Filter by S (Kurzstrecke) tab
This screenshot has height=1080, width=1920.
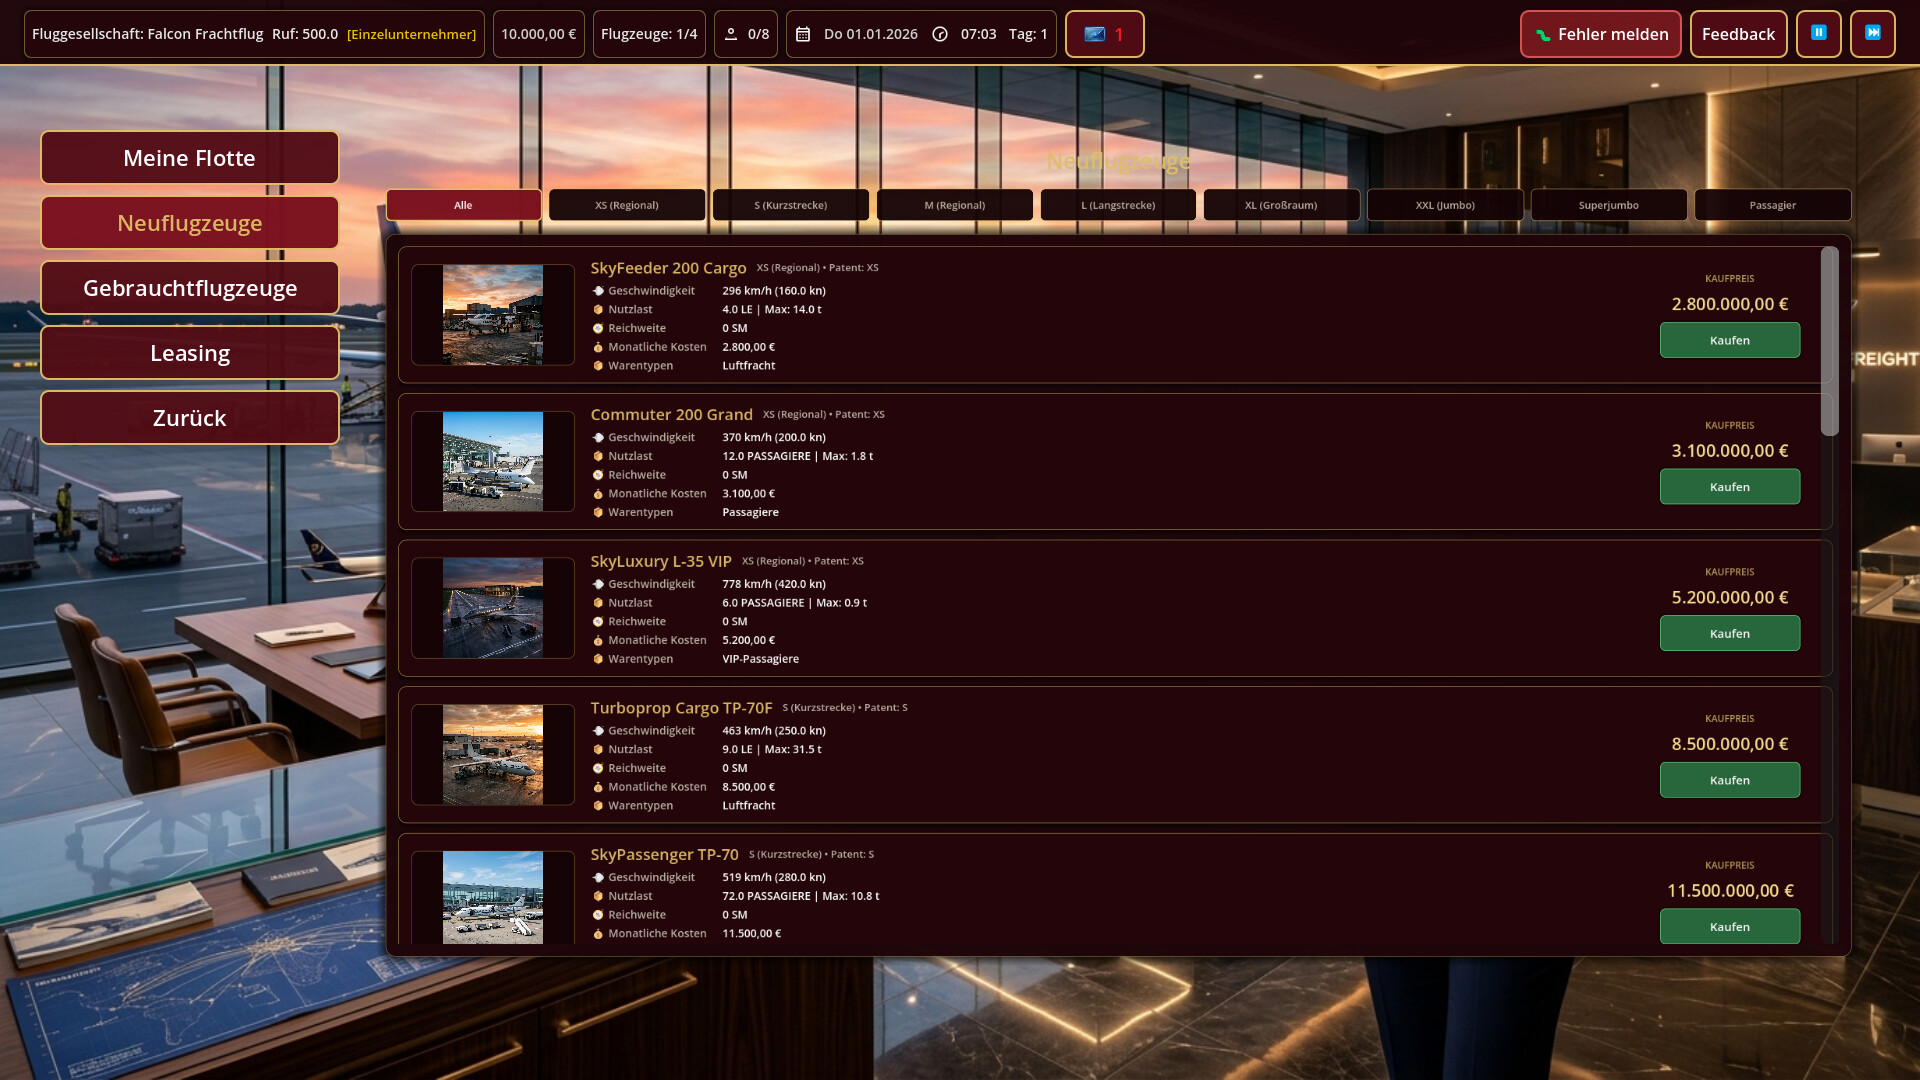coord(791,205)
